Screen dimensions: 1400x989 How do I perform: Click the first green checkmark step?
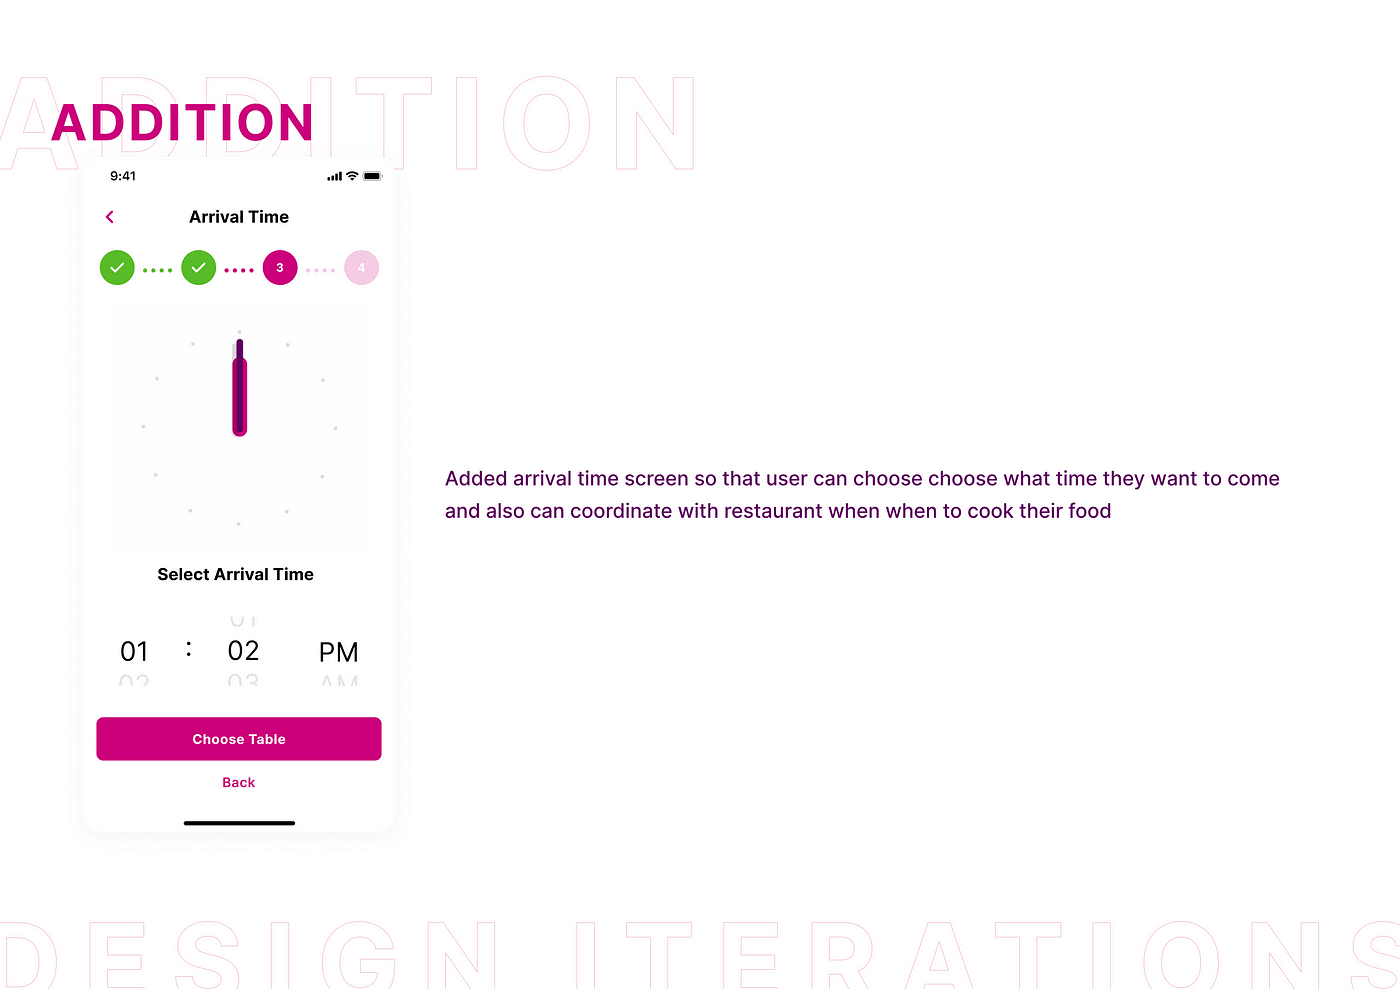click(x=117, y=268)
